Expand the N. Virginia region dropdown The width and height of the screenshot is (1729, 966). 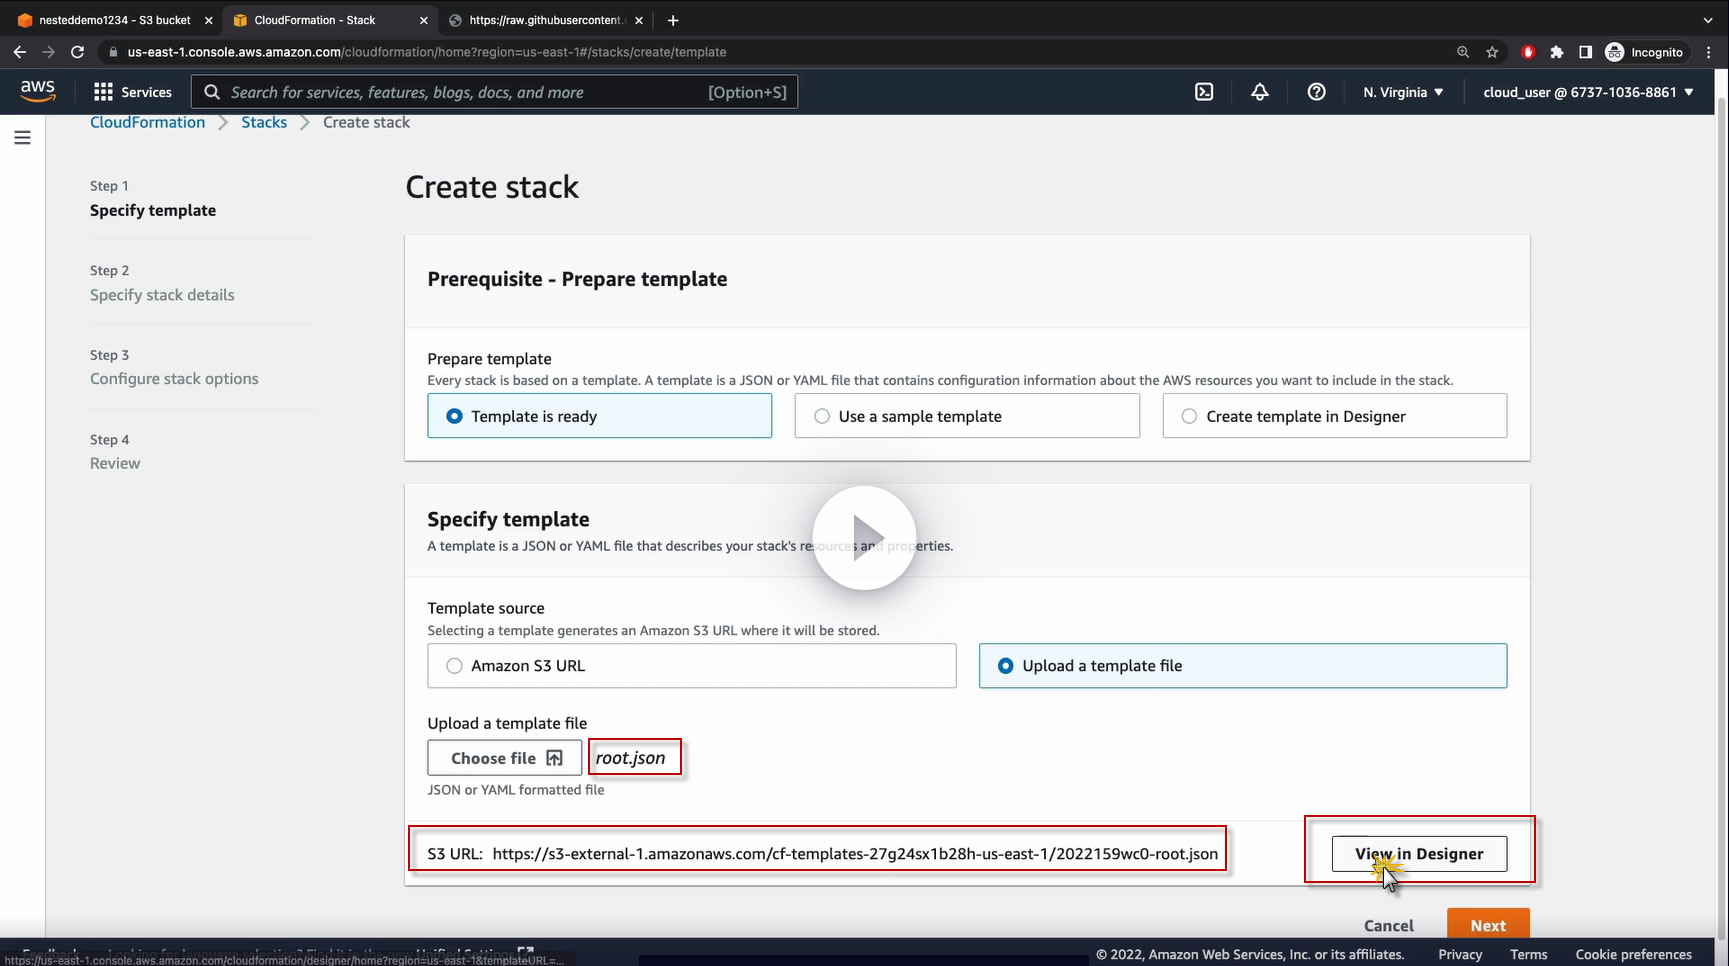coord(1402,92)
